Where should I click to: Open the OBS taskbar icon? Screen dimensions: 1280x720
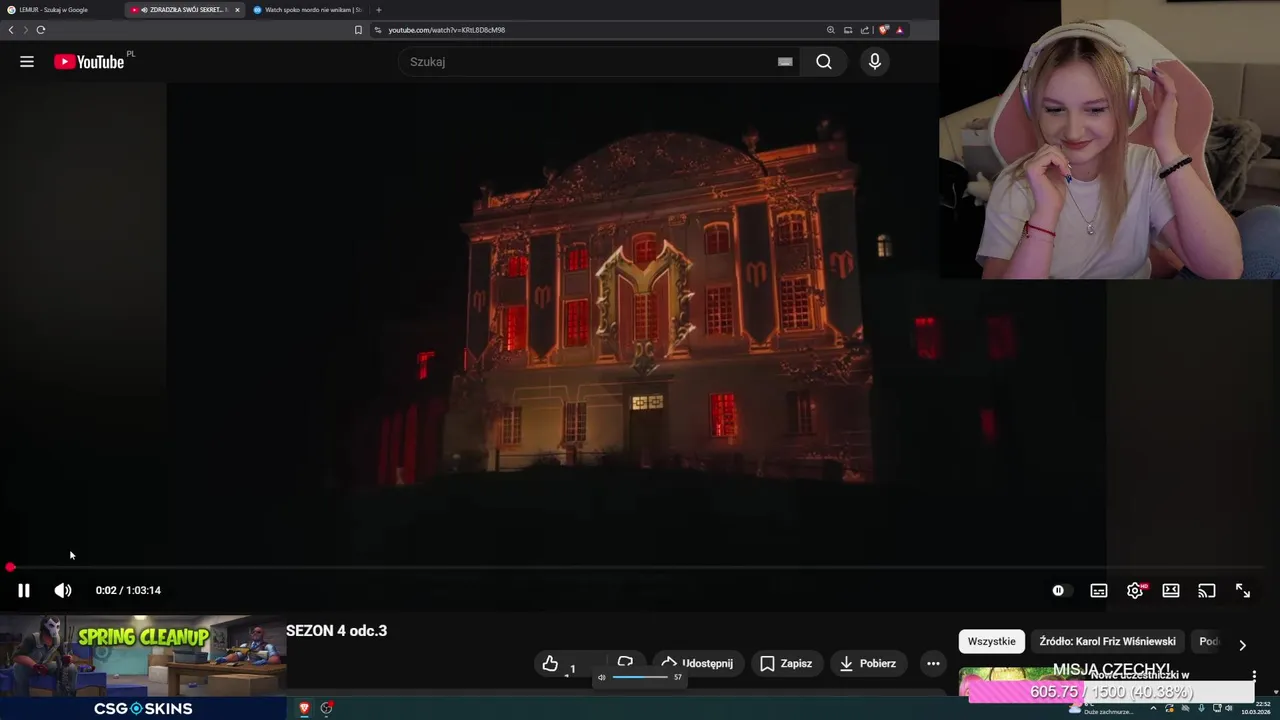pos(326,708)
